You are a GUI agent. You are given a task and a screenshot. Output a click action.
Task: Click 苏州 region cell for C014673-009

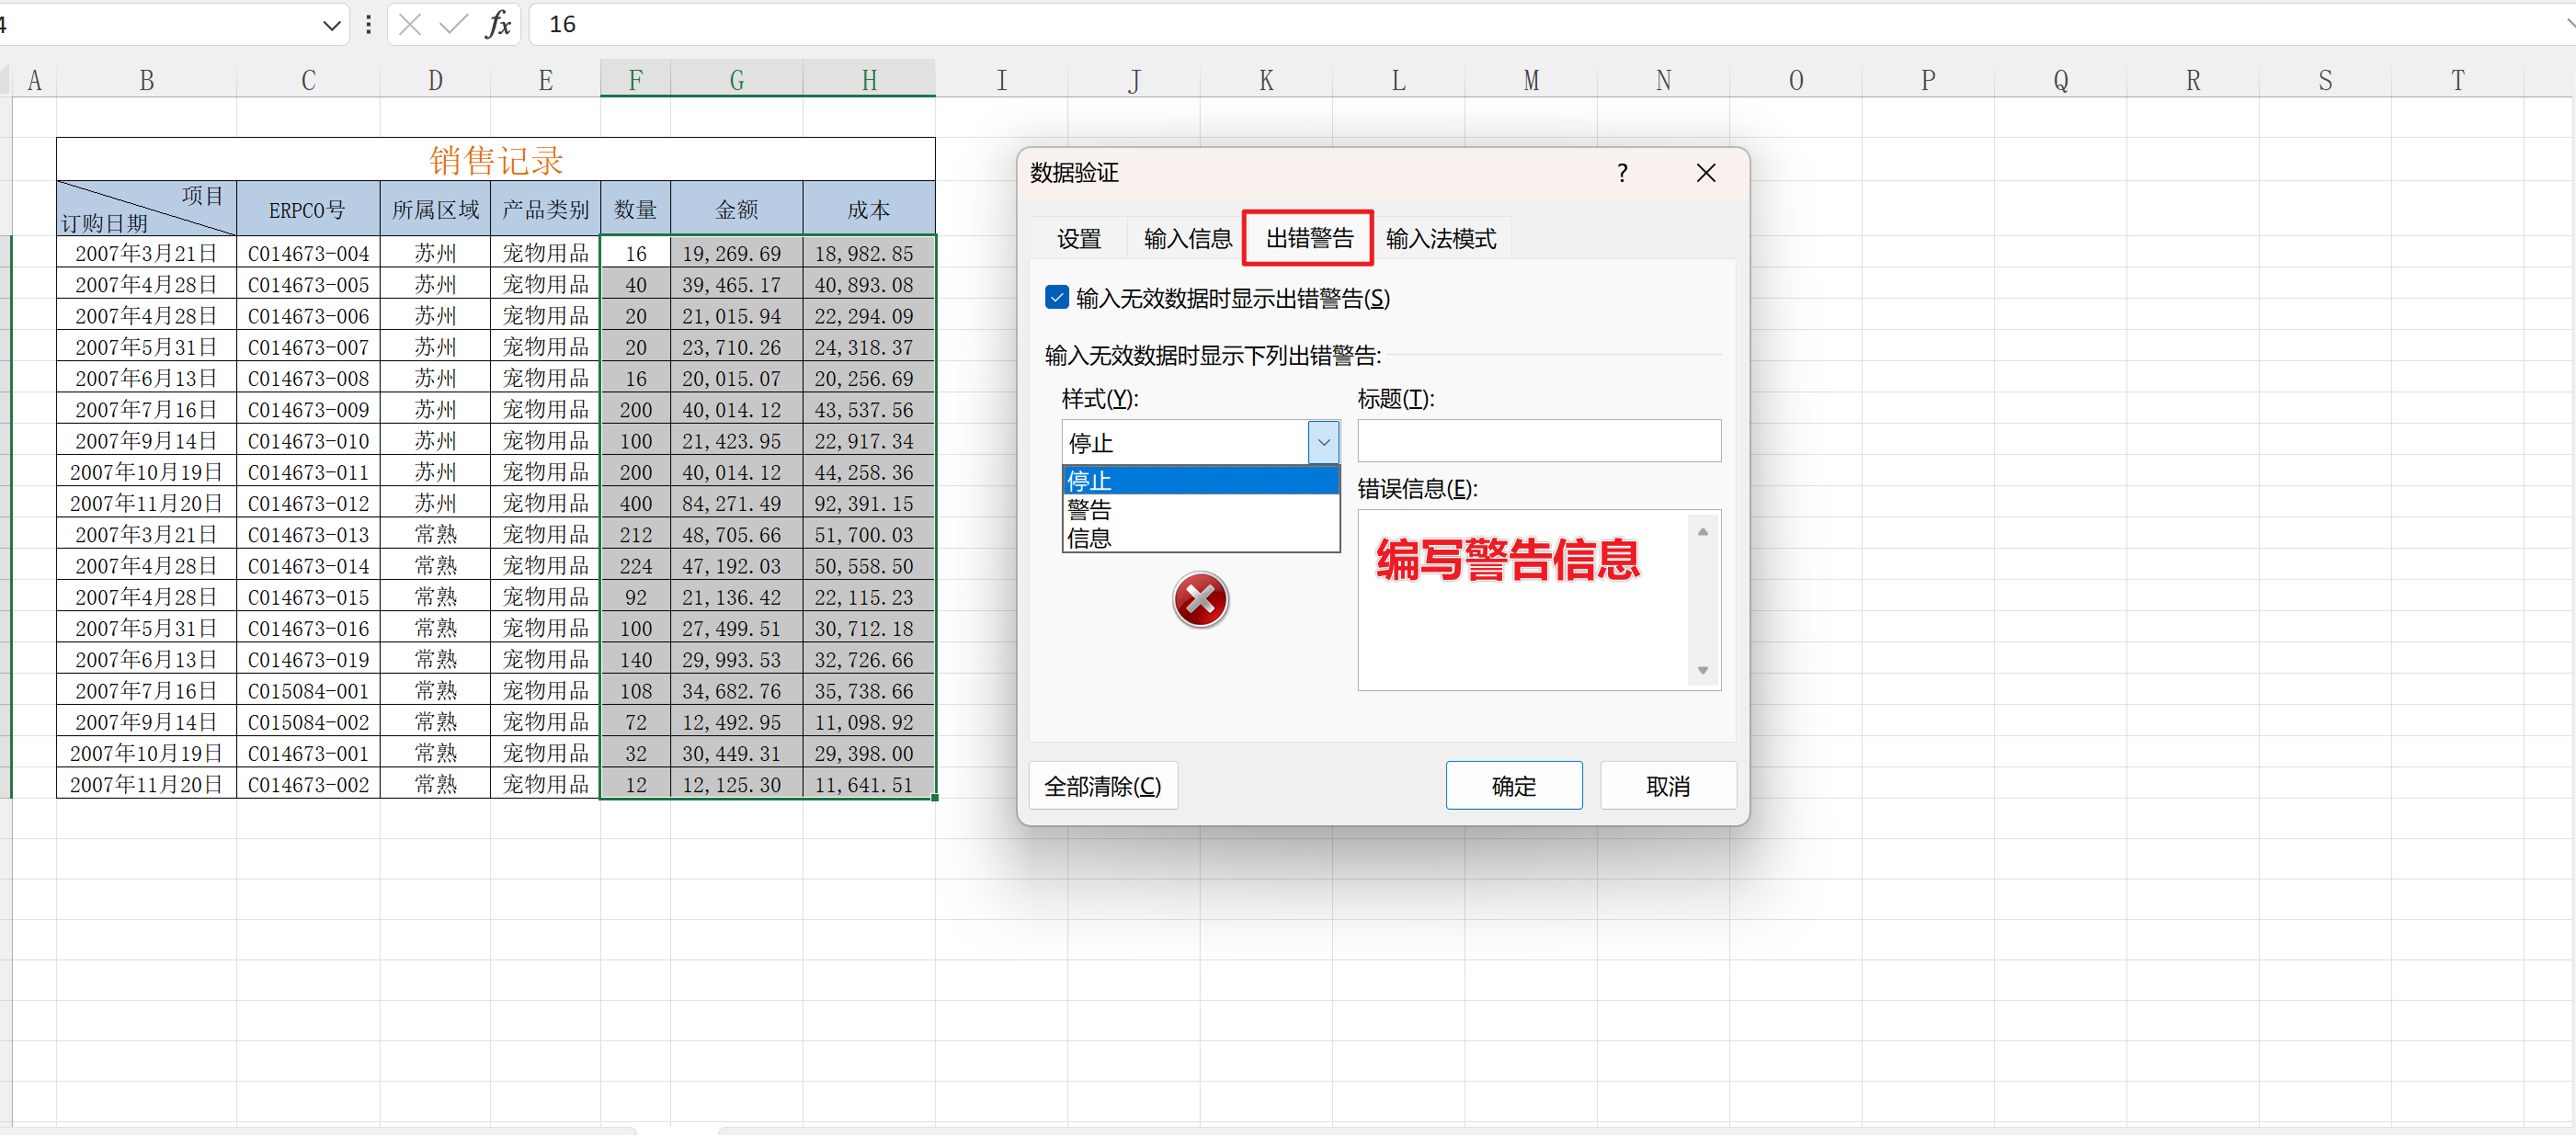435,409
